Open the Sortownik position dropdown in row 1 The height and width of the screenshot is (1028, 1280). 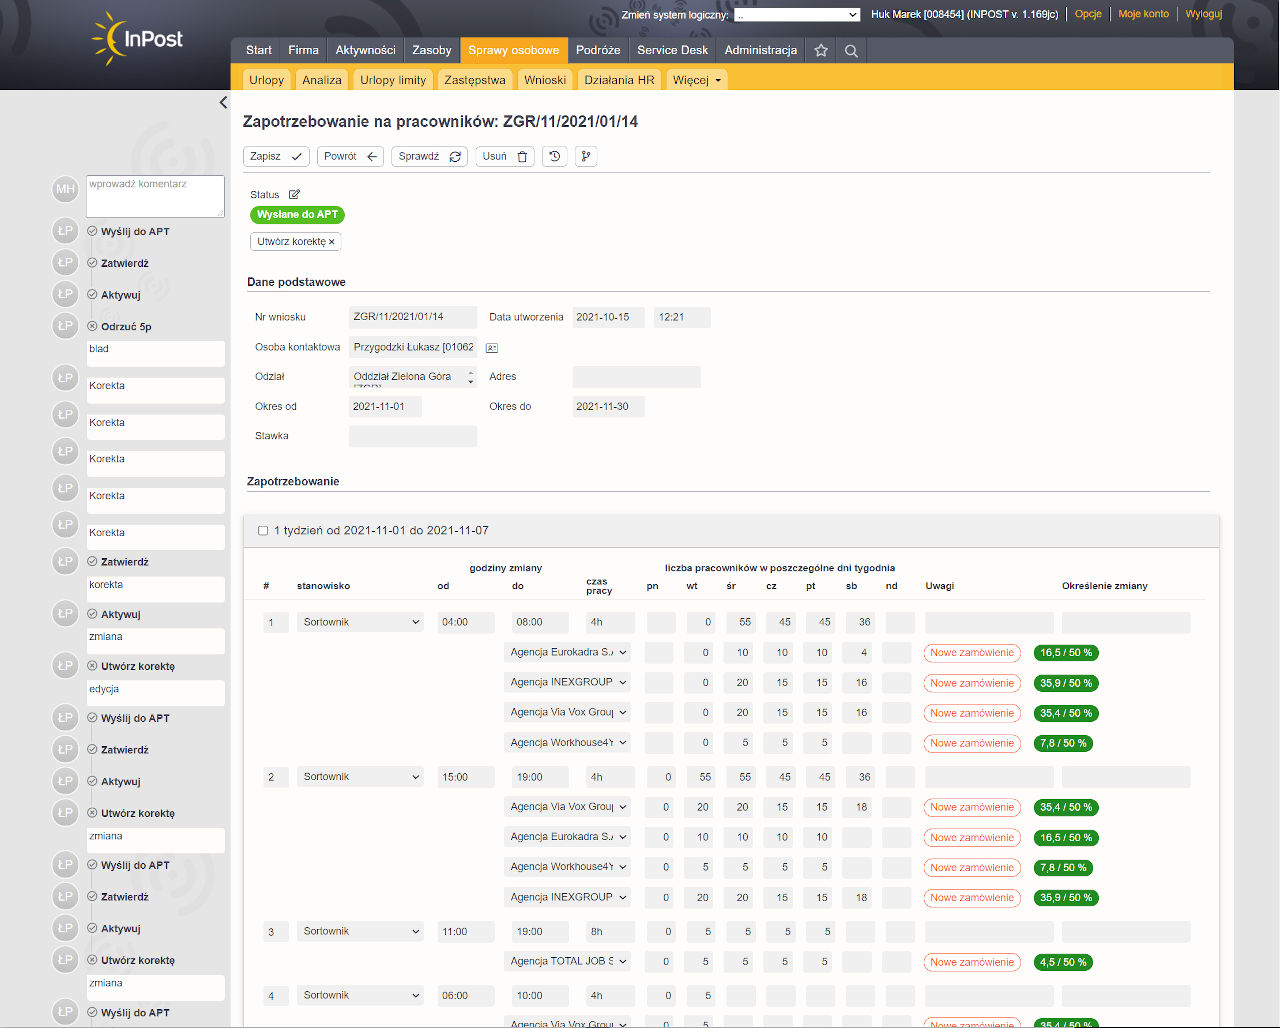pos(361,622)
